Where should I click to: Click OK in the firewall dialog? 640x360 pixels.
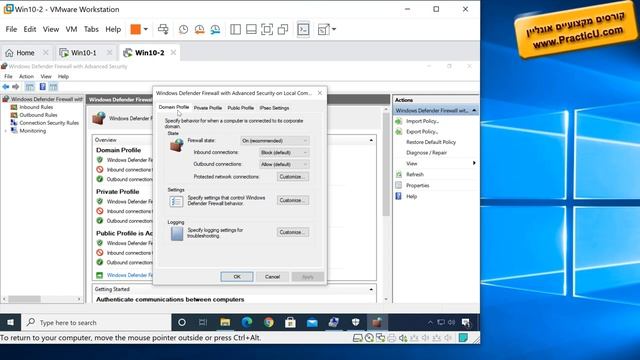pos(237,277)
